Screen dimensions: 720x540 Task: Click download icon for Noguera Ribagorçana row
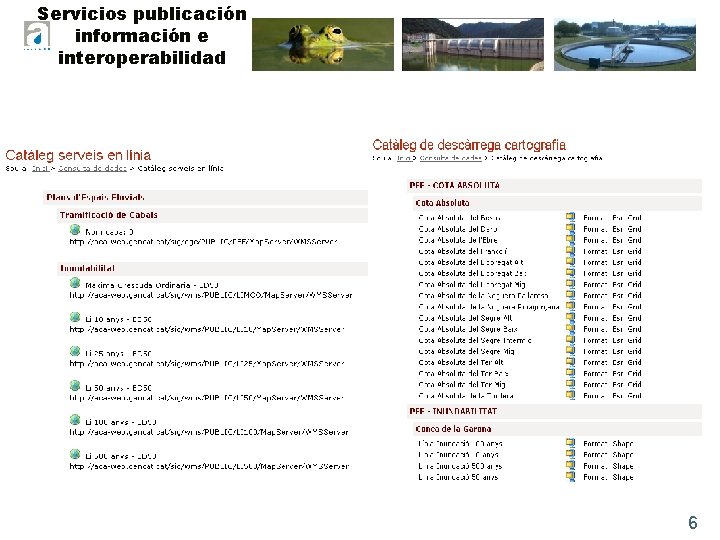click(x=570, y=306)
